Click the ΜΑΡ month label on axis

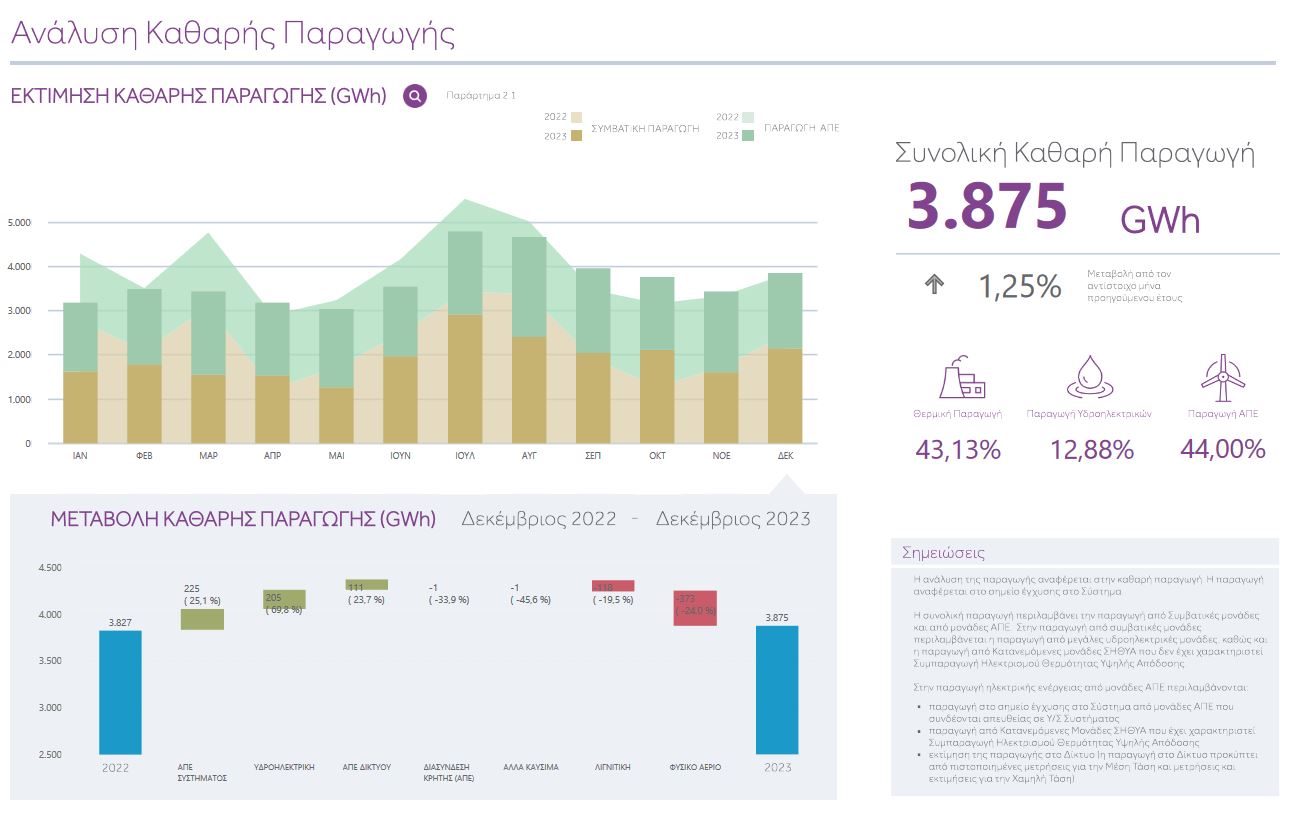click(x=208, y=455)
